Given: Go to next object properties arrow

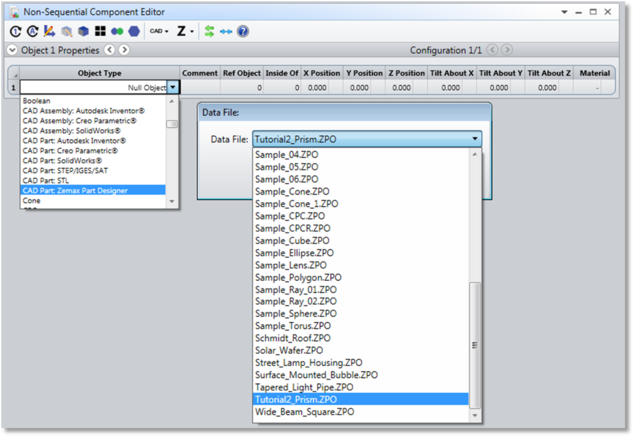Looking at the screenshot, I should [124, 50].
